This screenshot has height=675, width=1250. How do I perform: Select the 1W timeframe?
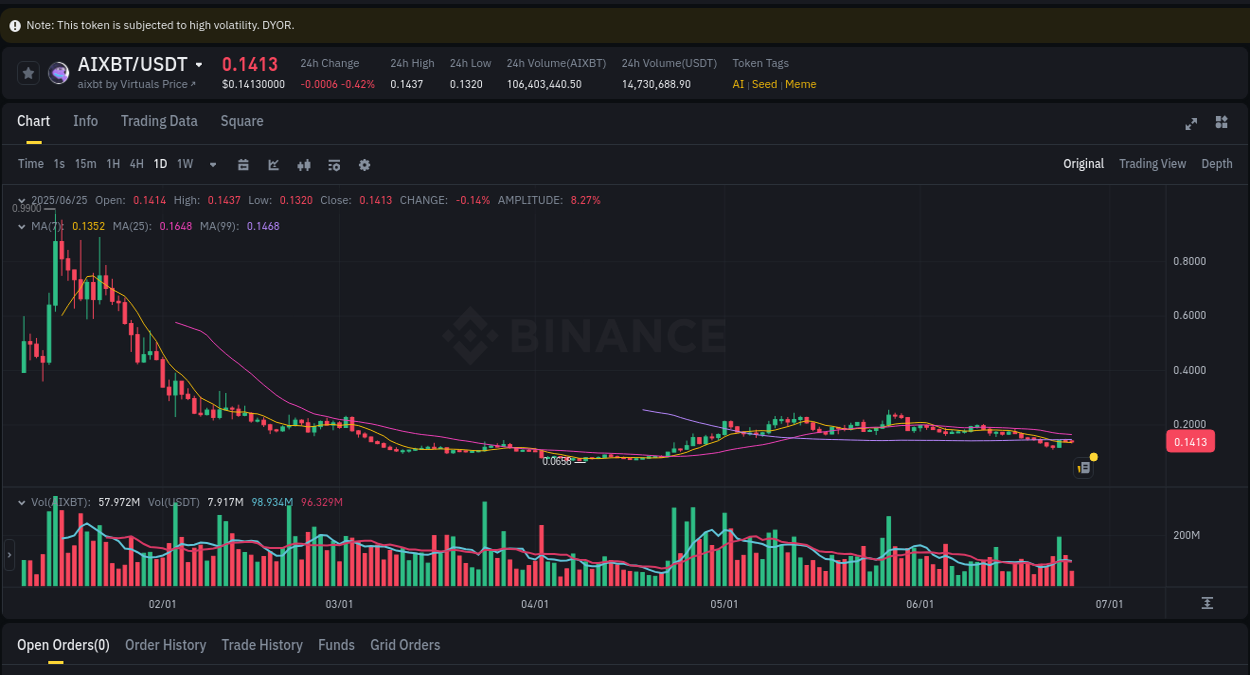coord(184,163)
